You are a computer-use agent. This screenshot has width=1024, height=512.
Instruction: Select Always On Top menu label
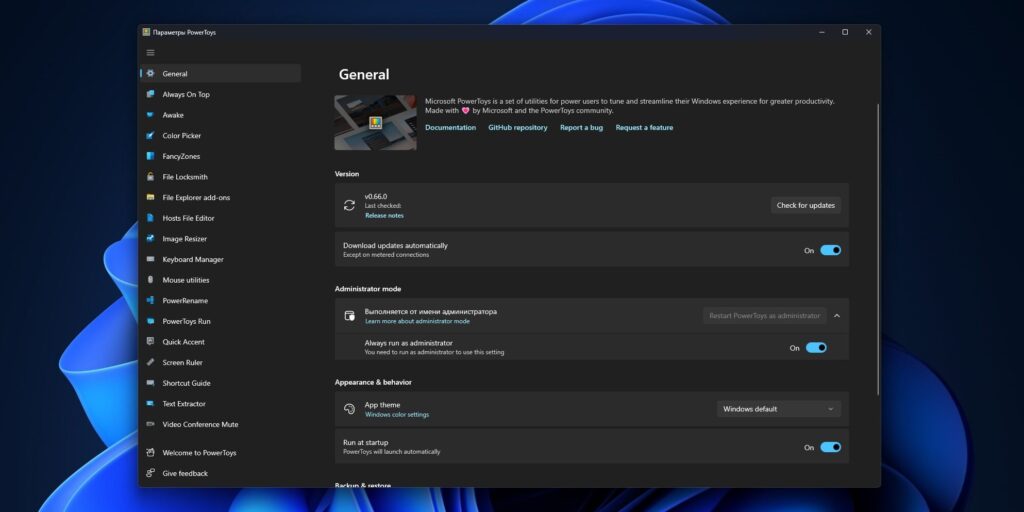coord(186,95)
